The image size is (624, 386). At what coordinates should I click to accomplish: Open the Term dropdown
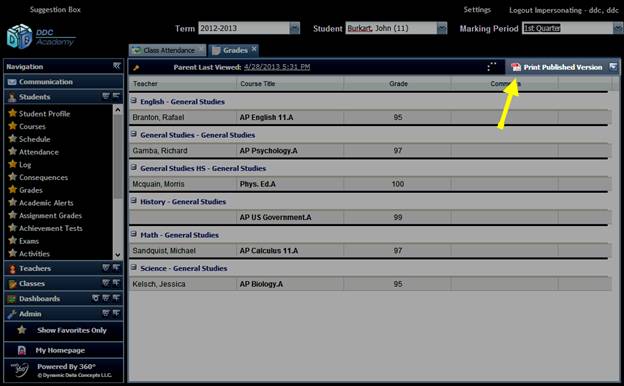click(294, 28)
